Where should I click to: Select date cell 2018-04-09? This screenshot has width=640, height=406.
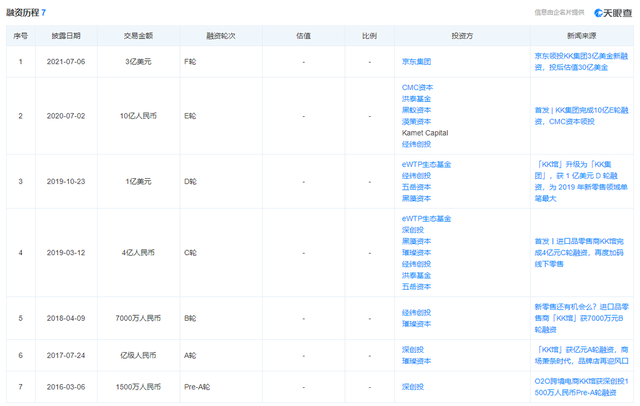66,318
